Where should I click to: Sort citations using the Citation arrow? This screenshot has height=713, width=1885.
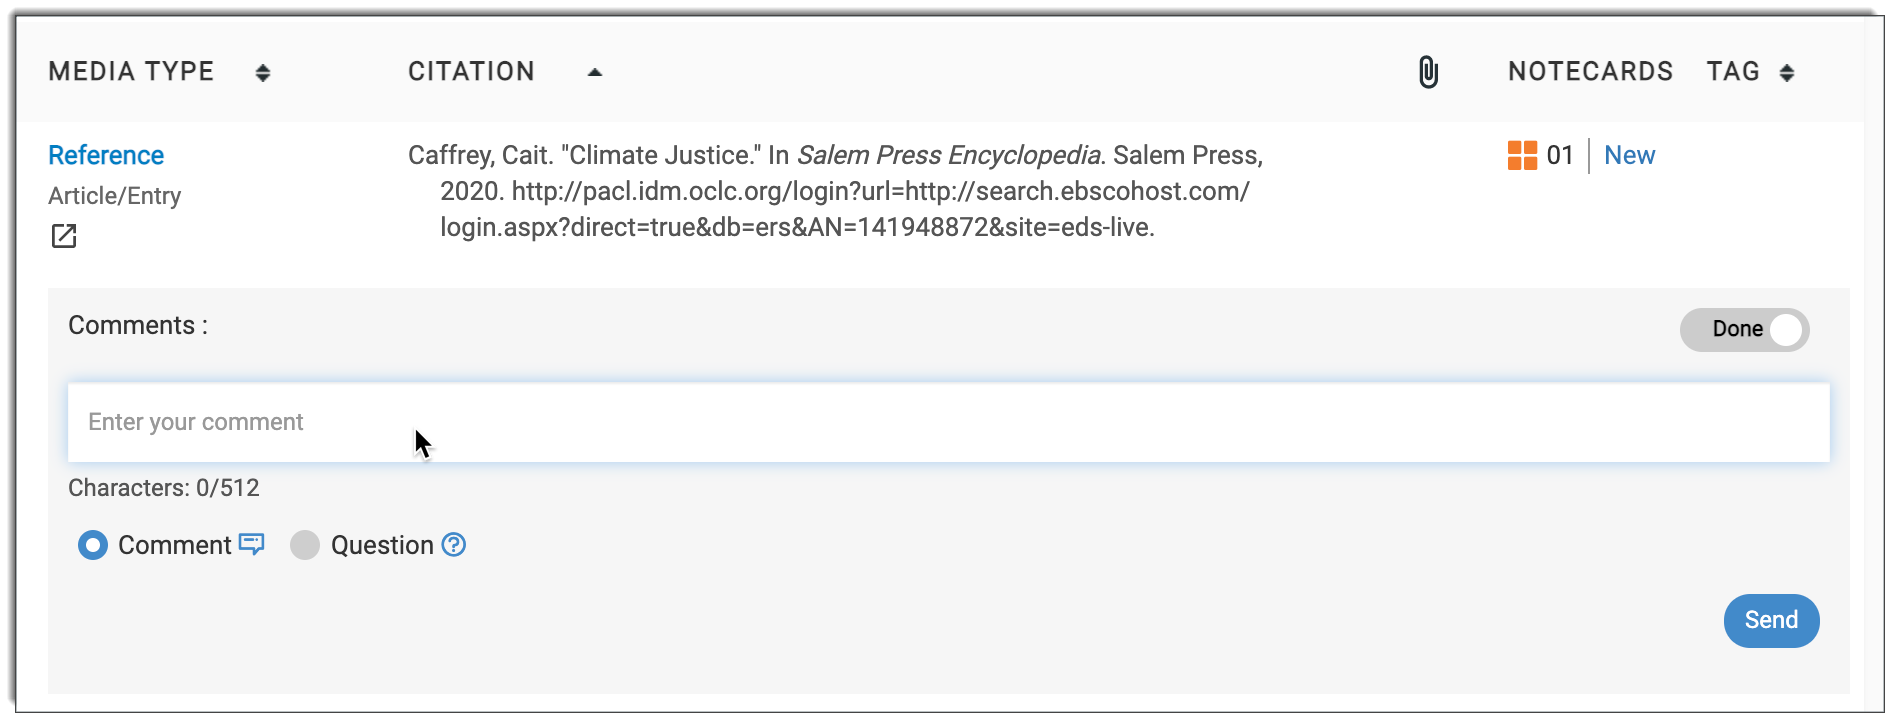595,72
